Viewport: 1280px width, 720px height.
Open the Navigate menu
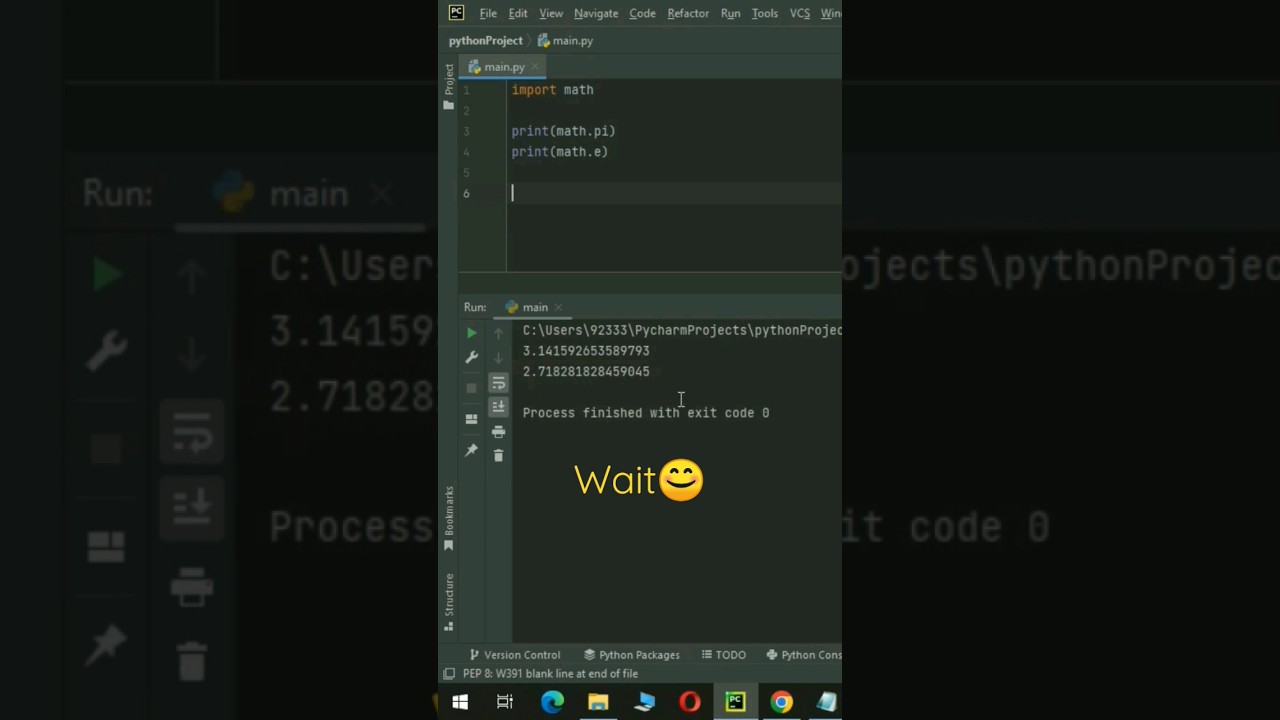pyautogui.click(x=596, y=13)
